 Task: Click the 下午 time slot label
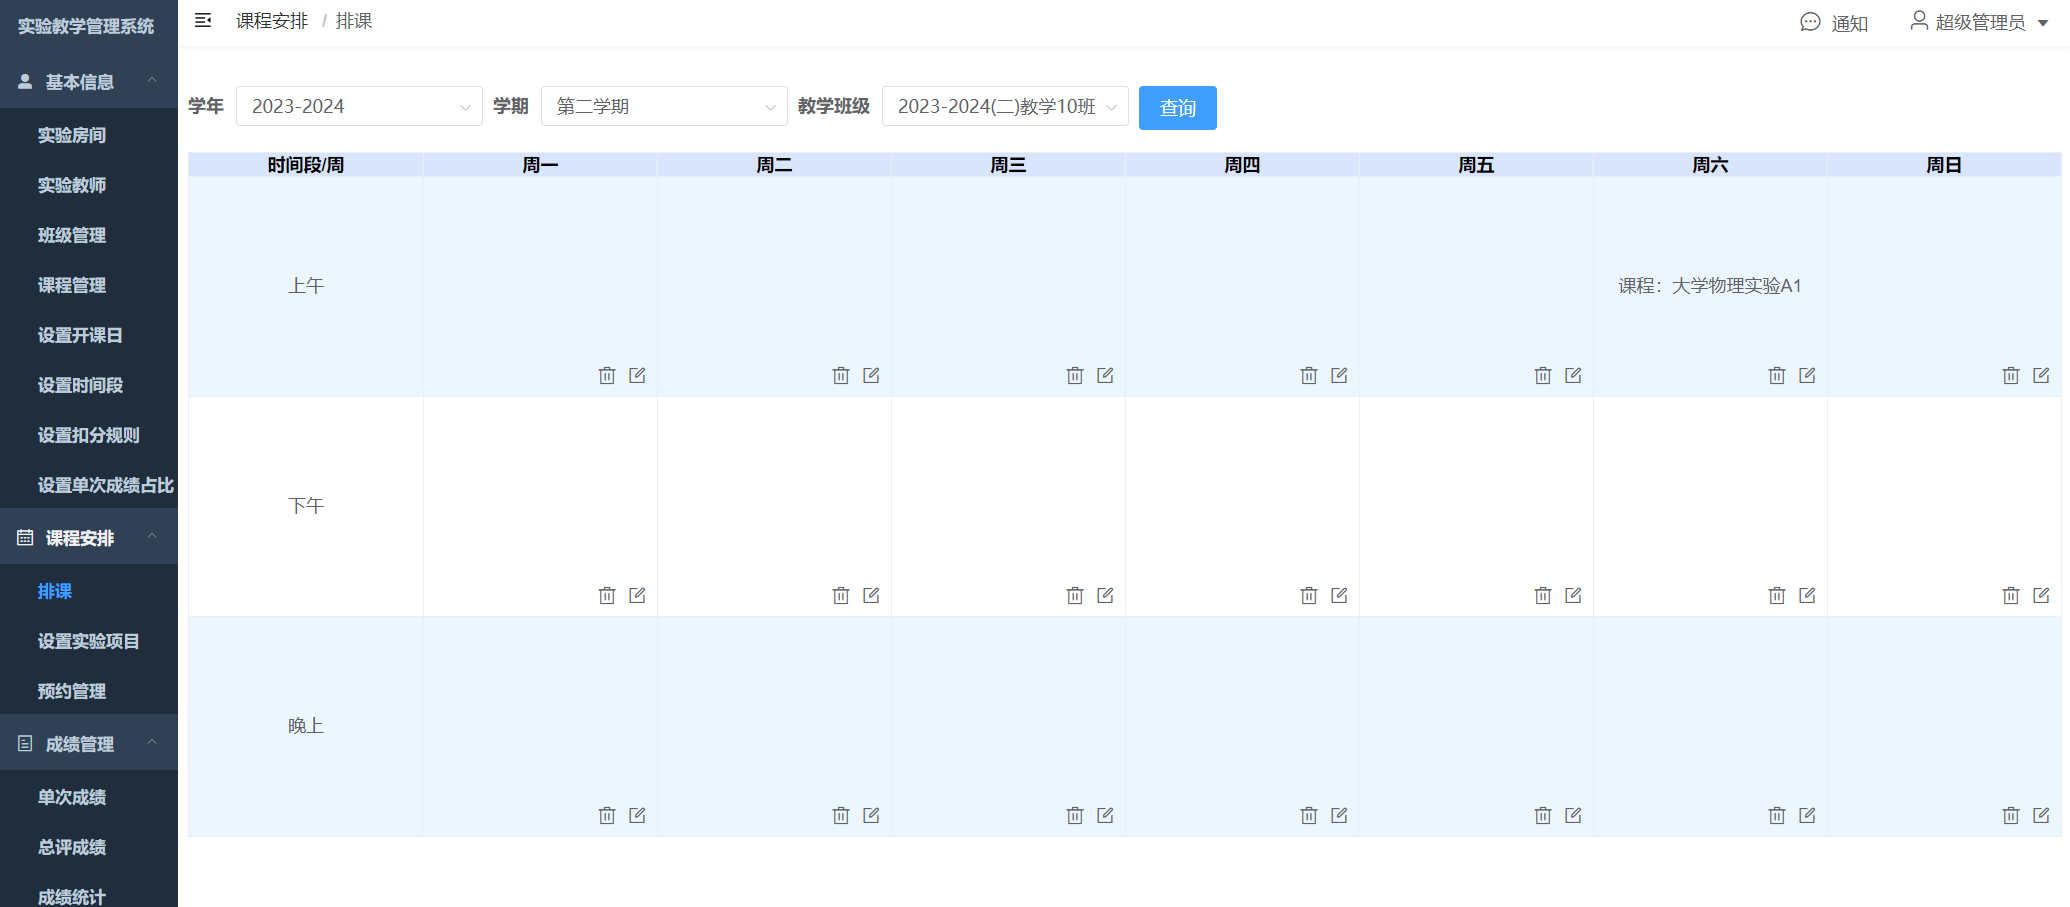(306, 506)
